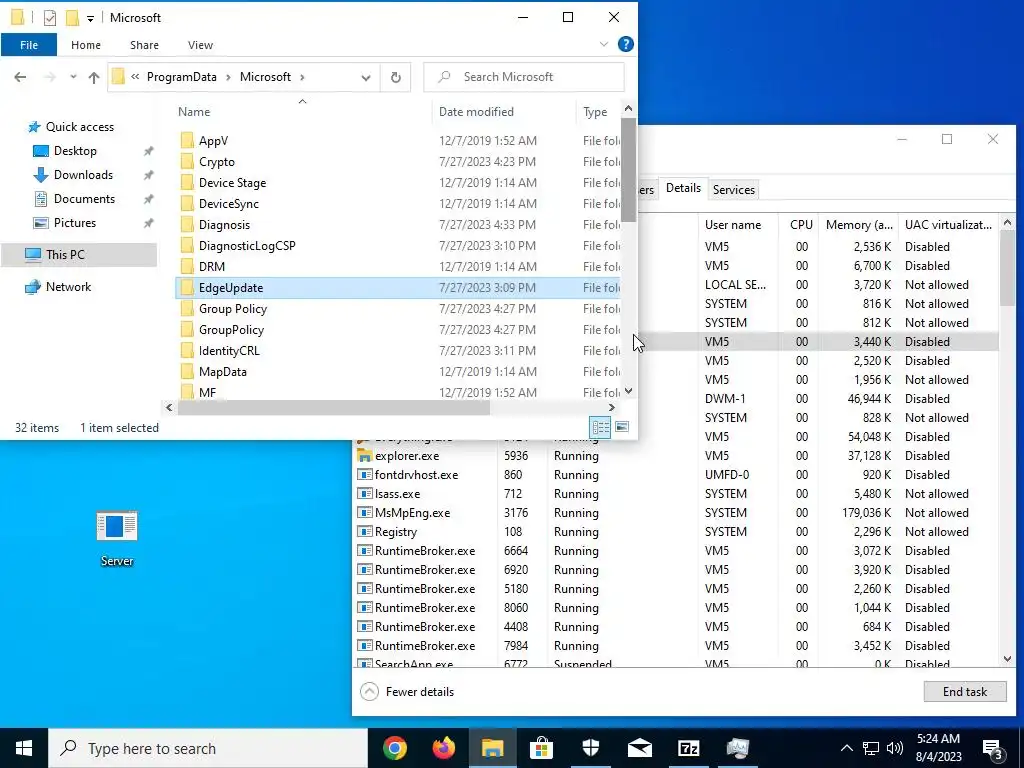Select the DiagnosticLogCSP folder
This screenshot has width=1024, height=768.
pyautogui.click(x=247, y=246)
